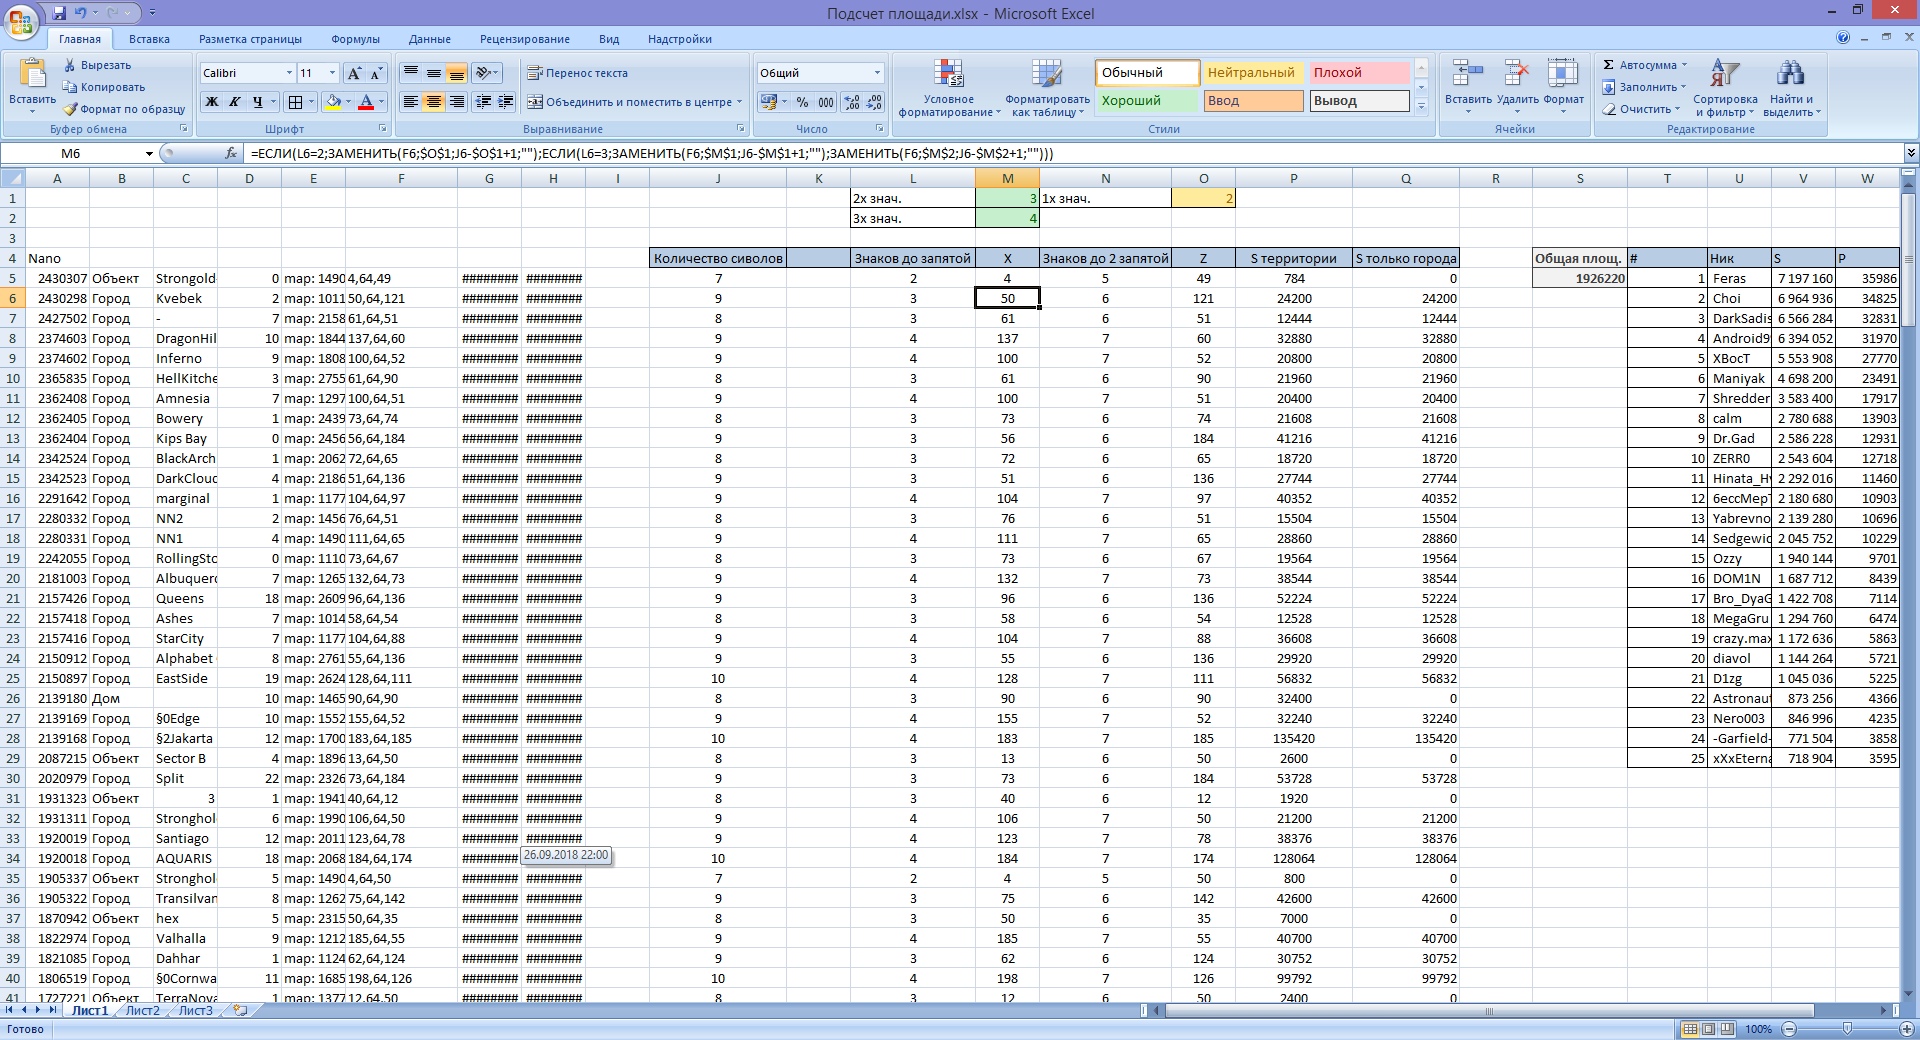Toggle bold (Ж) formatting
This screenshot has width=1920, height=1040.
pos(211,102)
